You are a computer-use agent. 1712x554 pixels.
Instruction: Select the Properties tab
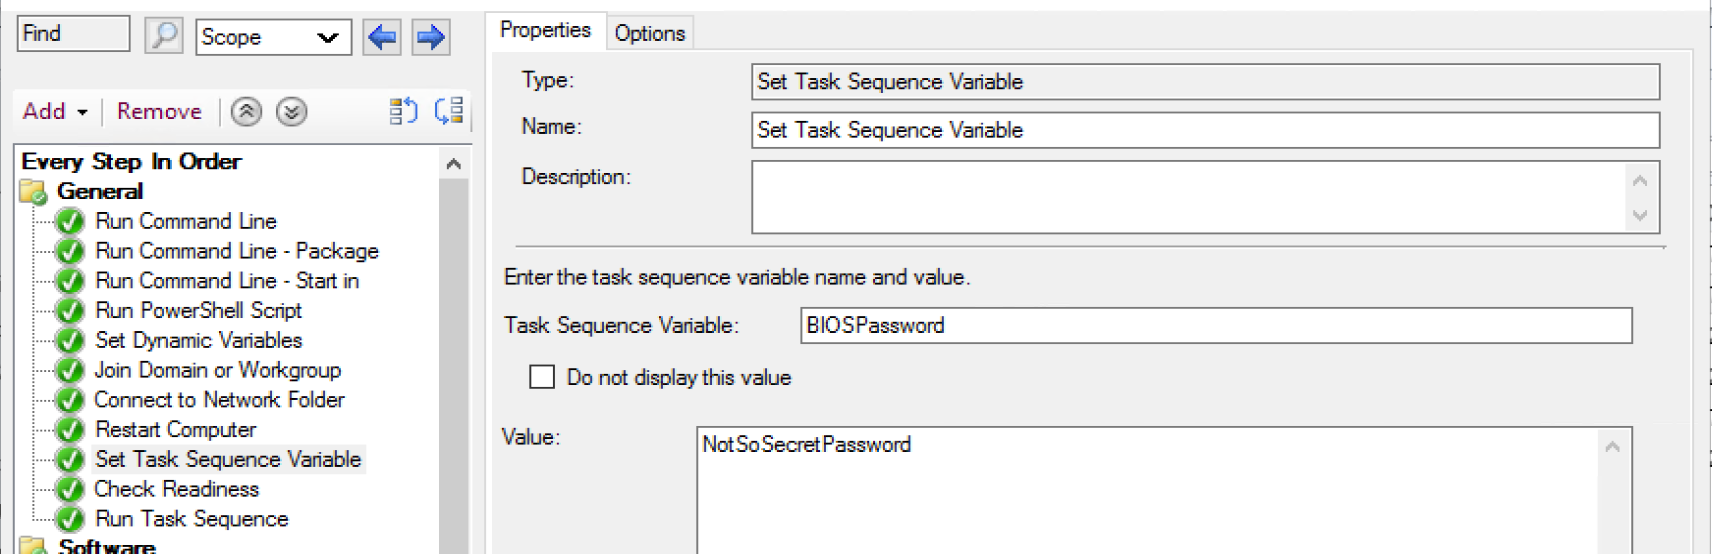coord(545,30)
